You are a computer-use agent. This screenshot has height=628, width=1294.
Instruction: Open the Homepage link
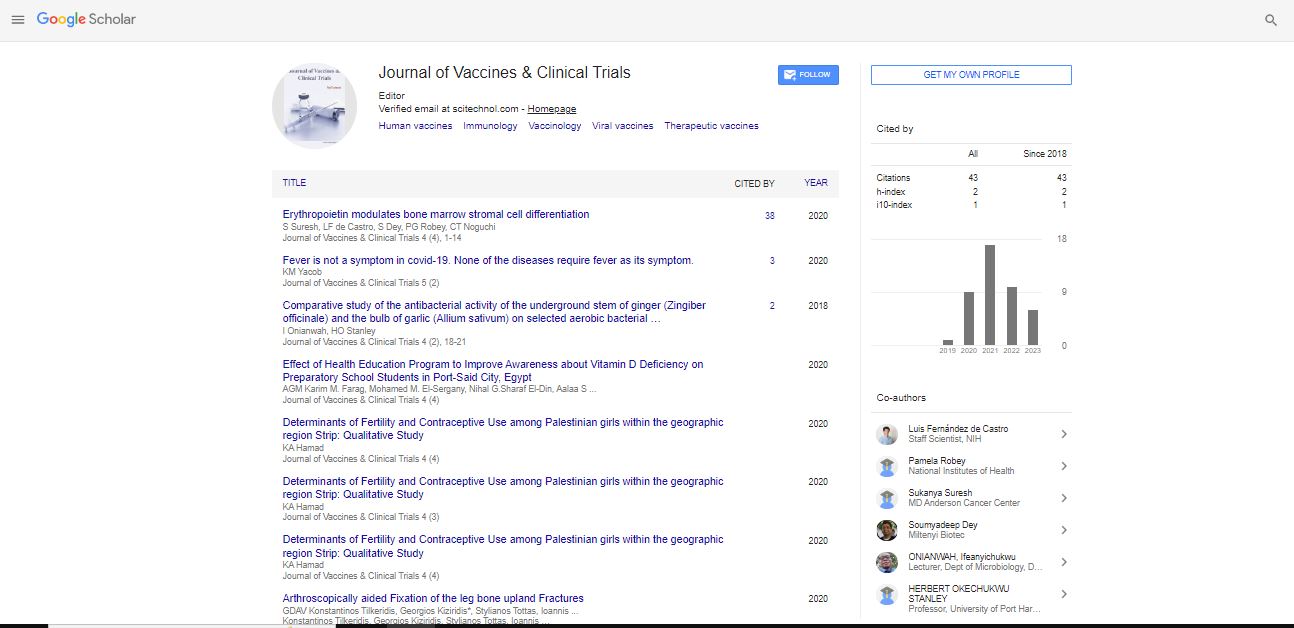(552, 109)
